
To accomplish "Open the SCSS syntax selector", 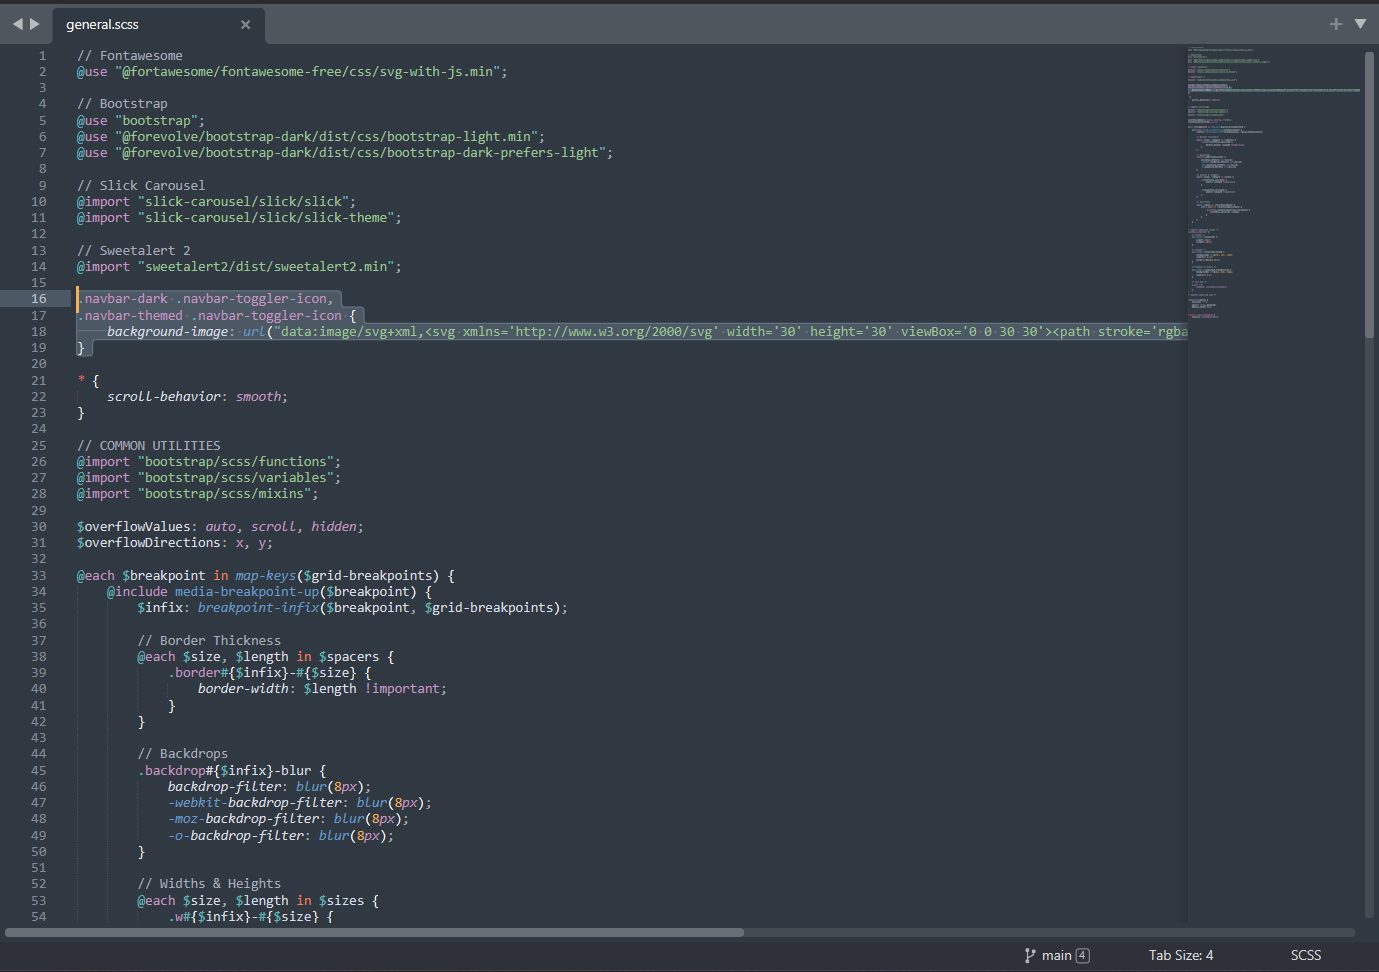I will click(x=1305, y=955).
